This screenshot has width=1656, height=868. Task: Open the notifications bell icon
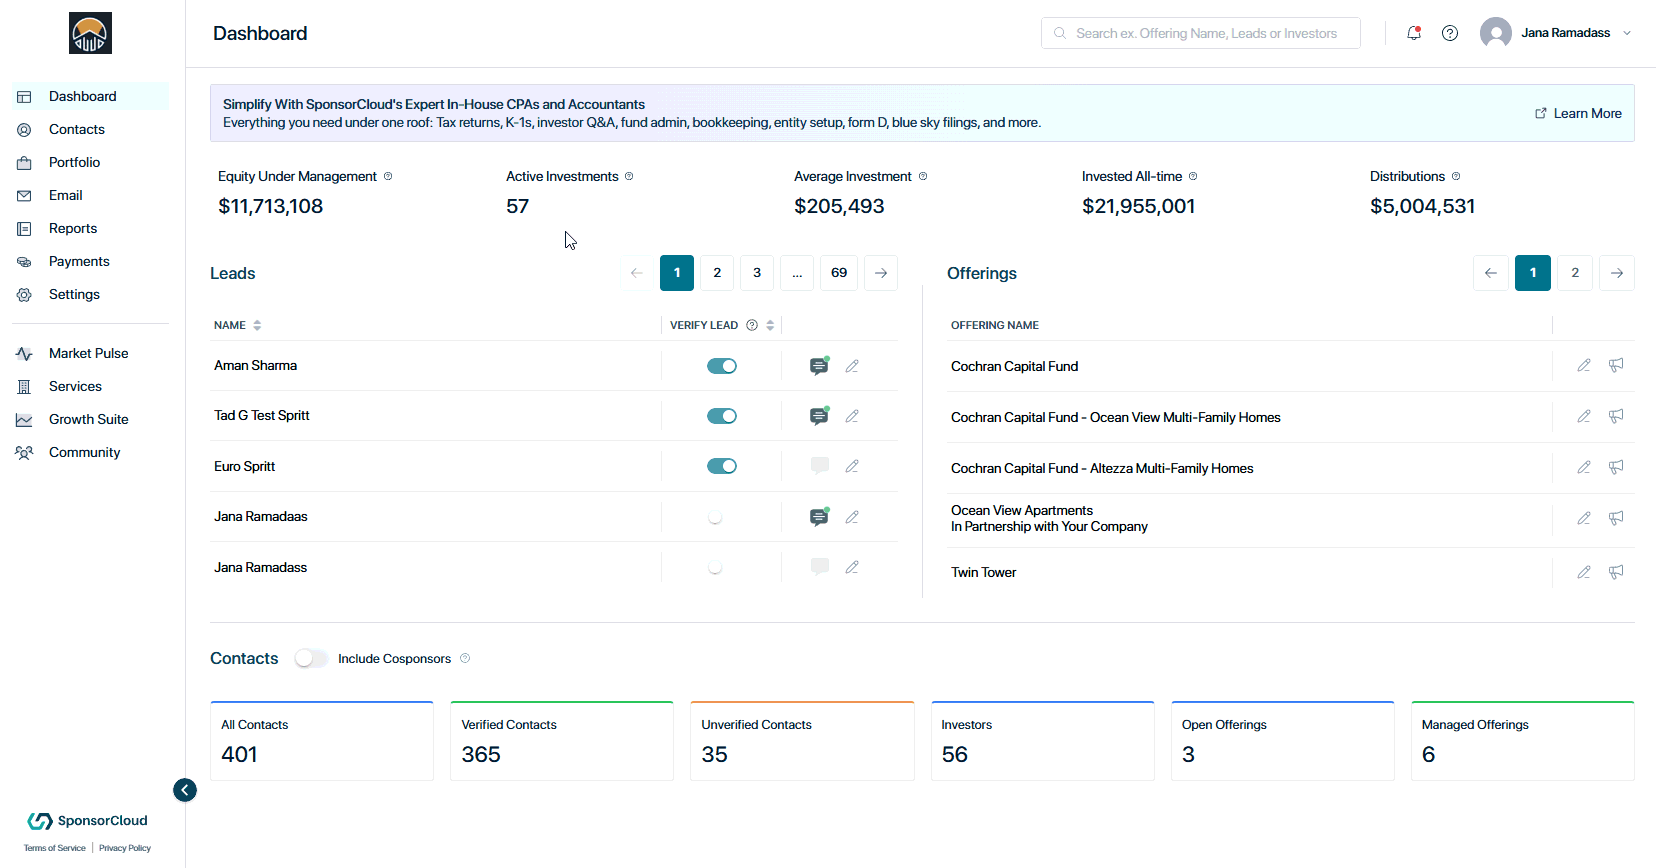tap(1414, 33)
